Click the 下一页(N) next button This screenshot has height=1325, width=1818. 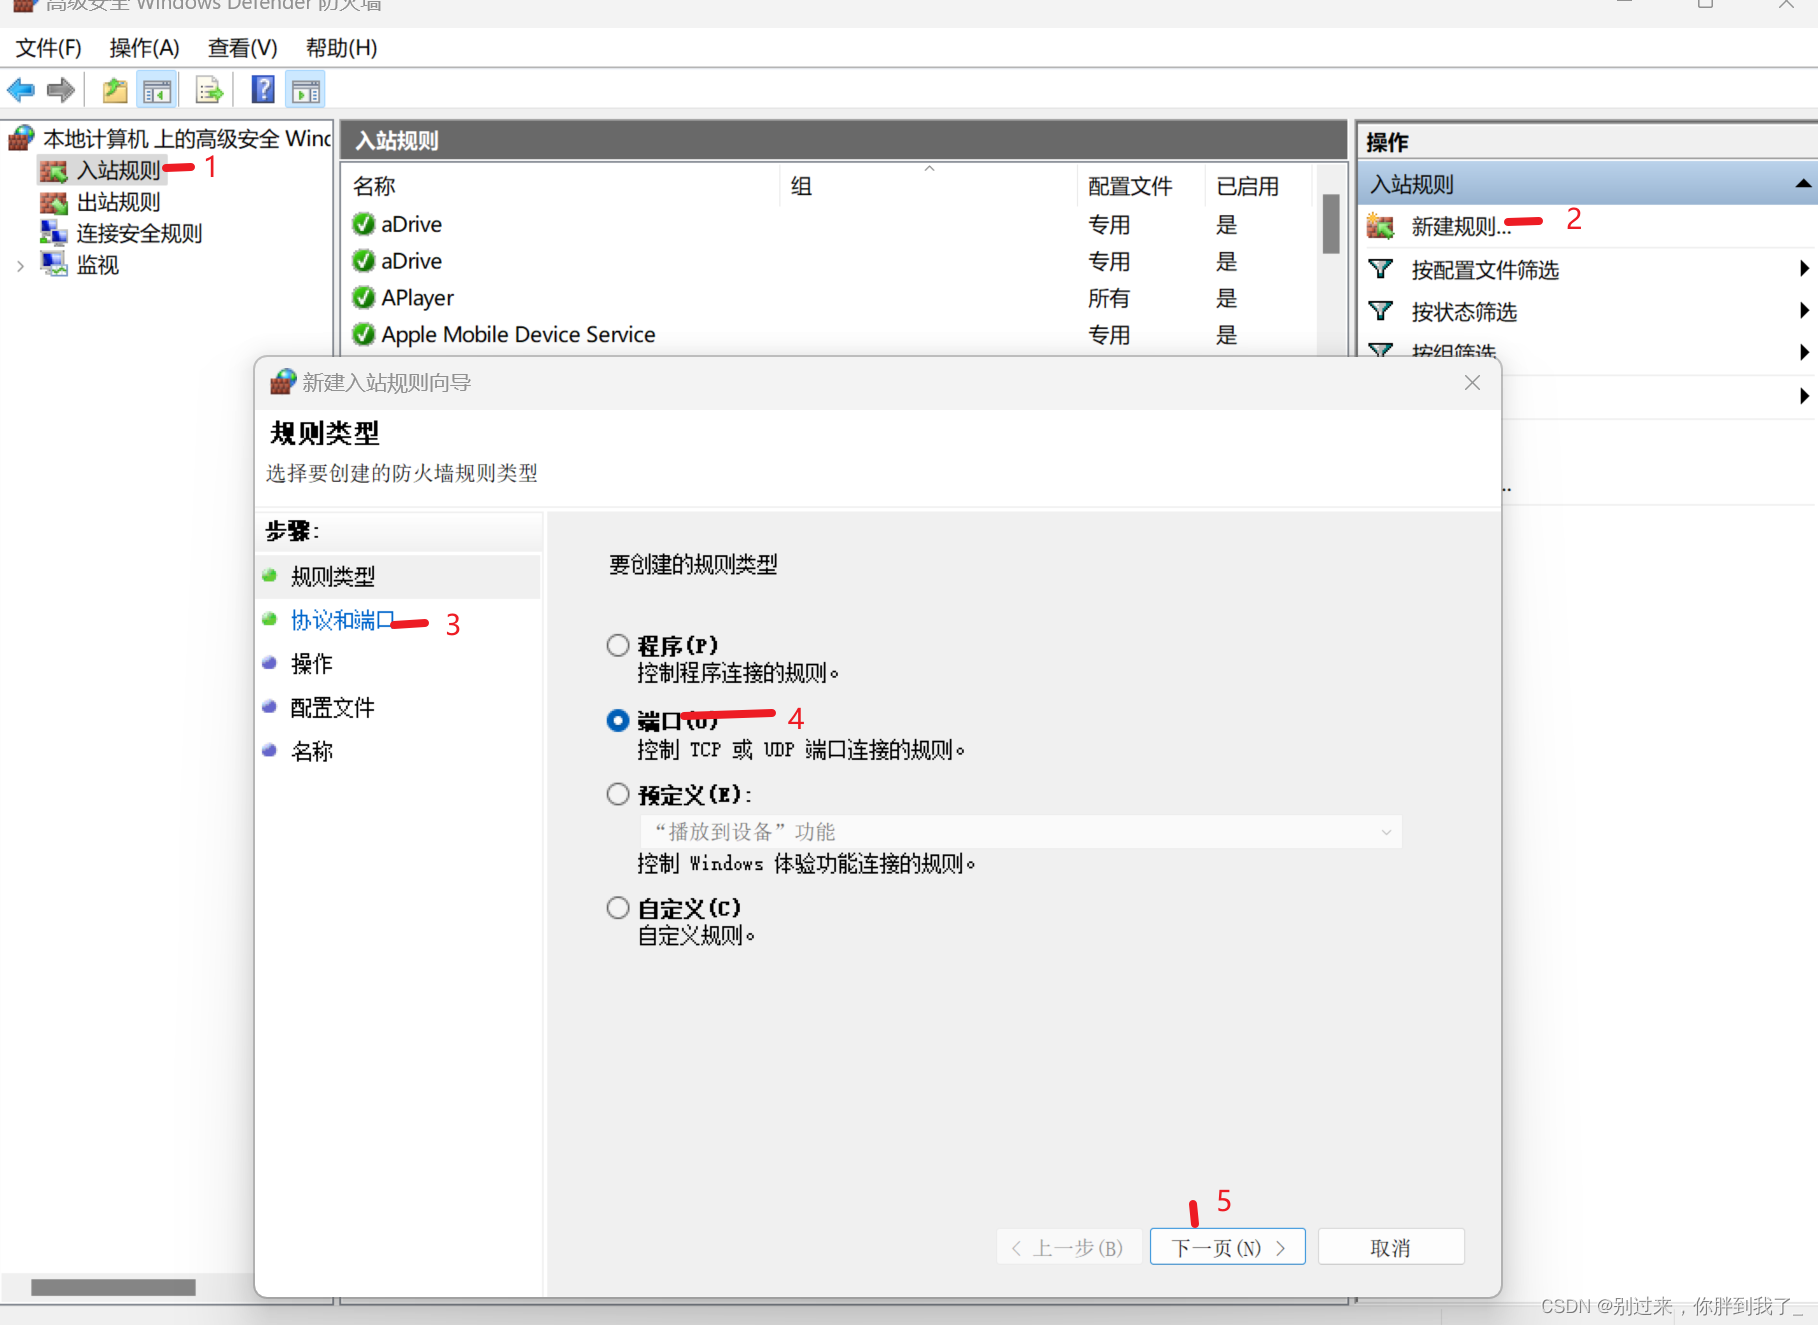(1227, 1247)
